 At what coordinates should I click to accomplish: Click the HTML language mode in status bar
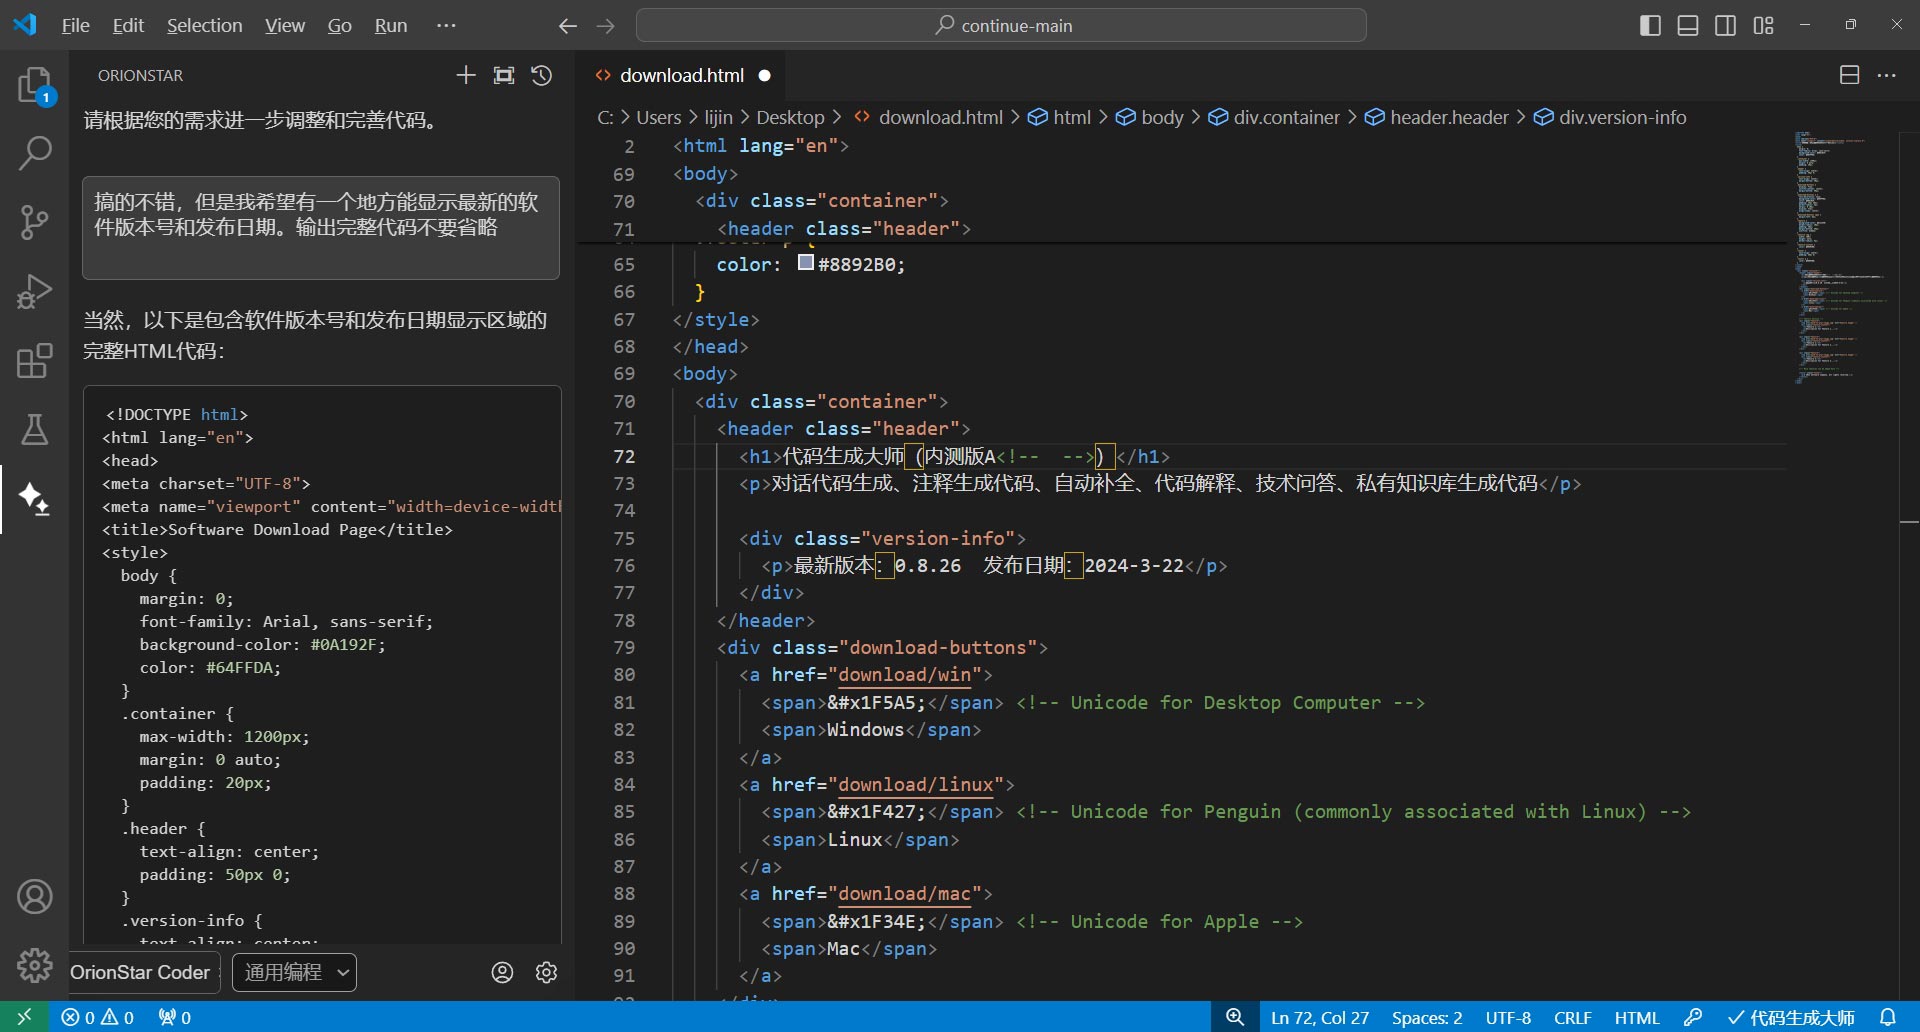click(x=1636, y=1018)
